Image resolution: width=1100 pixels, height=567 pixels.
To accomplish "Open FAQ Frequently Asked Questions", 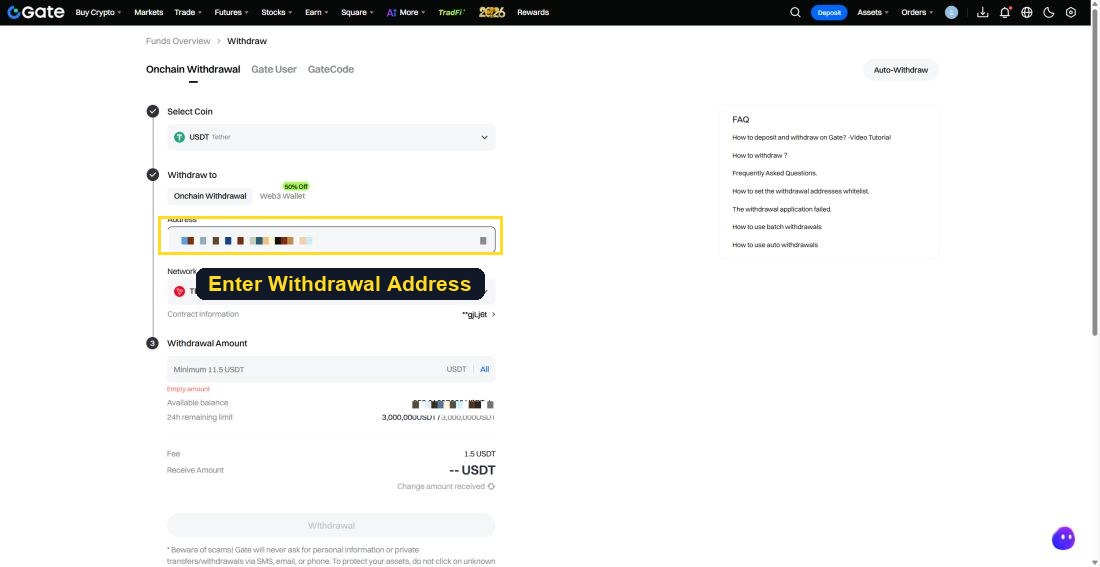I will click(x=774, y=173).
